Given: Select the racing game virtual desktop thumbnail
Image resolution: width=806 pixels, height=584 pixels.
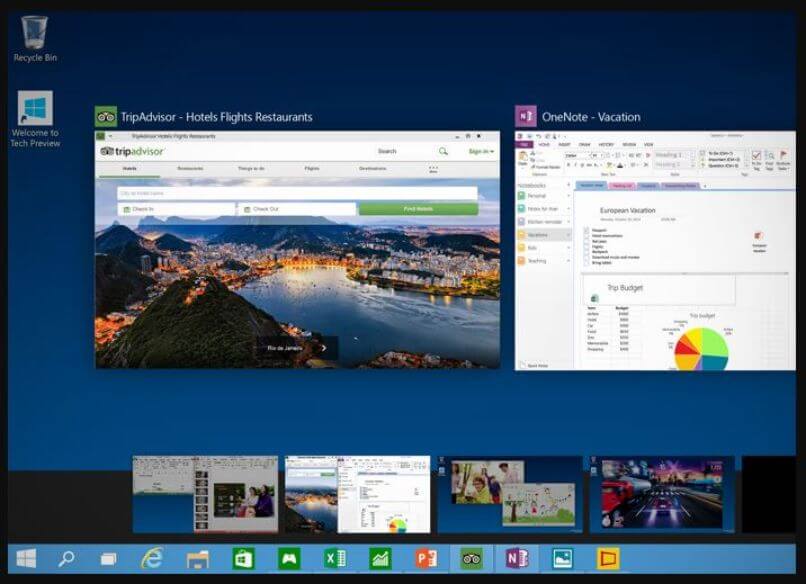Looking at the screenshot, I should pos(662,494).
